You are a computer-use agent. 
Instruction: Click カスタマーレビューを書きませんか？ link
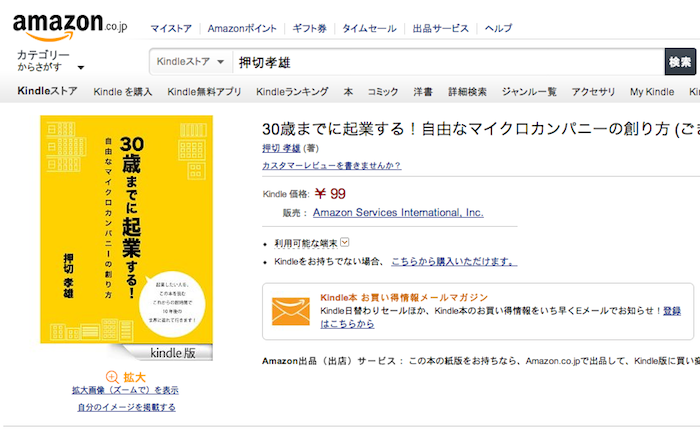[x=331, y=165]
